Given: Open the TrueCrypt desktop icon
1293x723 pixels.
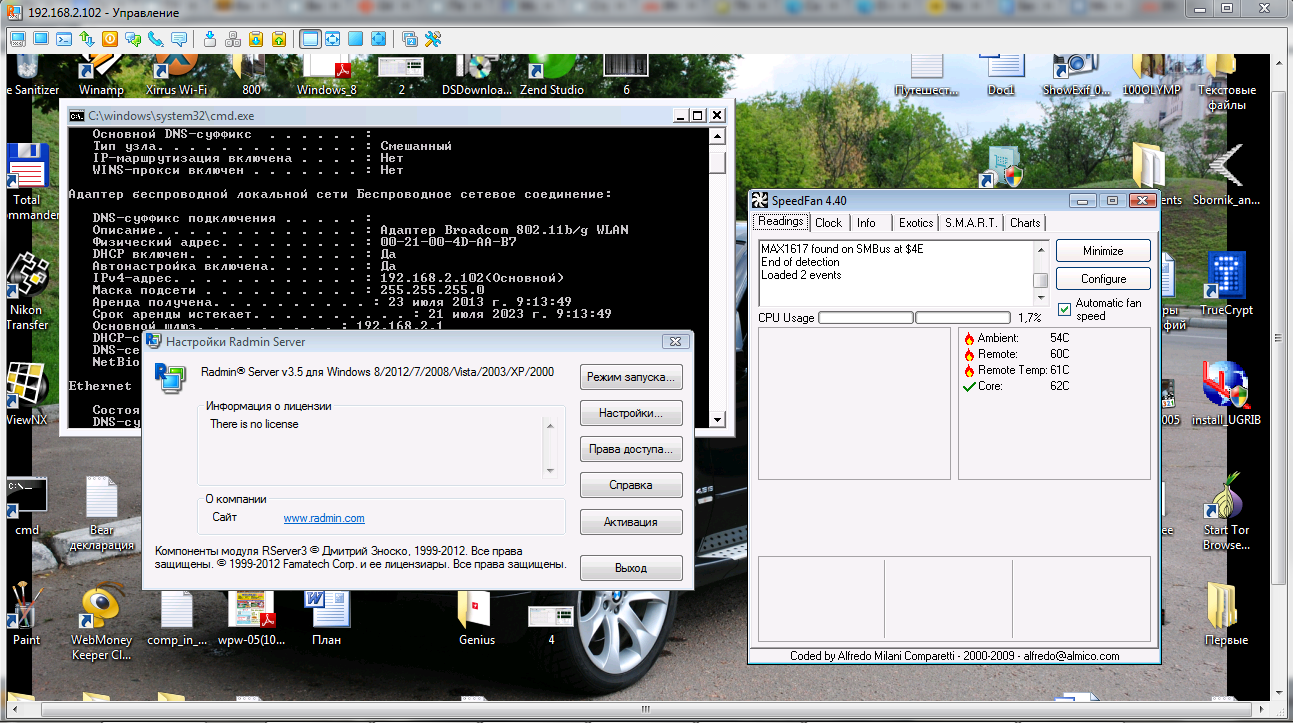Looking at the screenshot, I should [x=1226, y=282].
